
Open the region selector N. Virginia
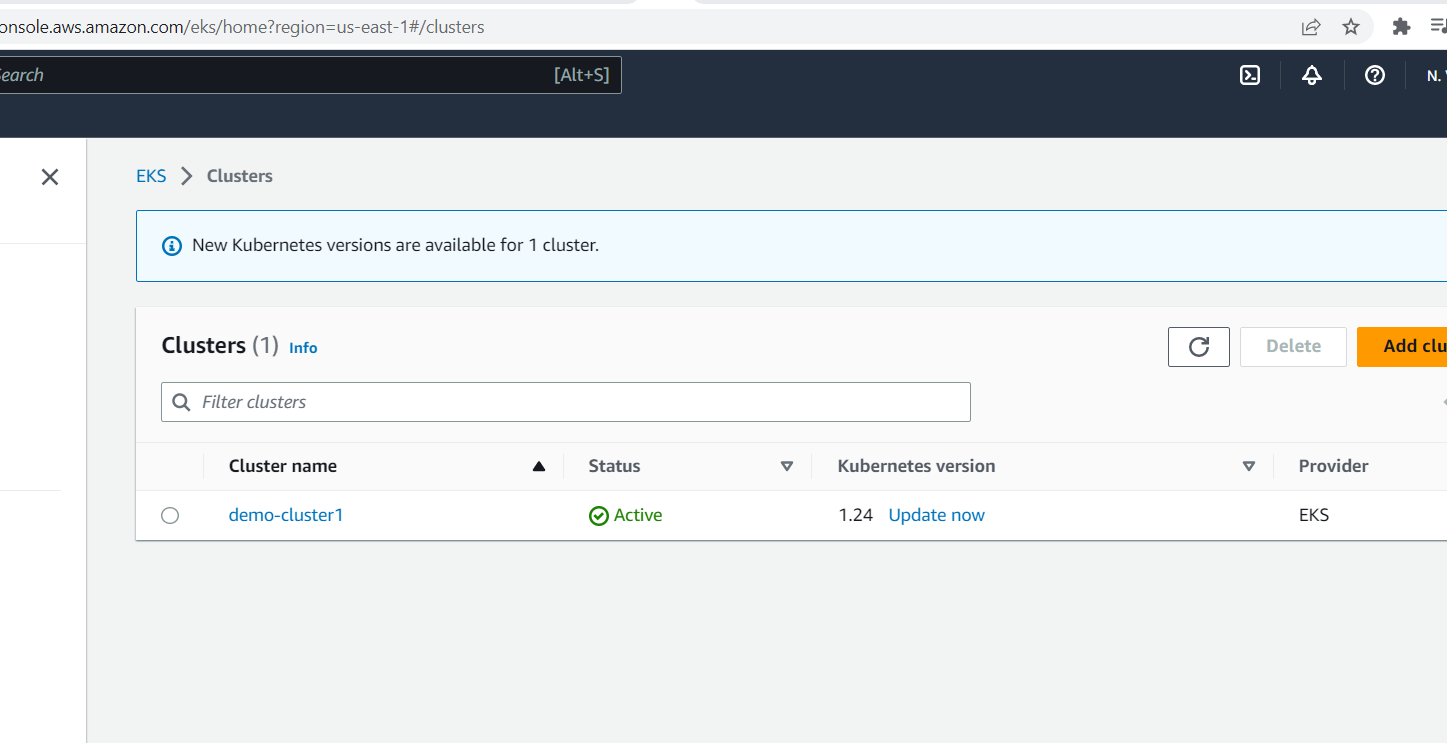(1436, 75)
